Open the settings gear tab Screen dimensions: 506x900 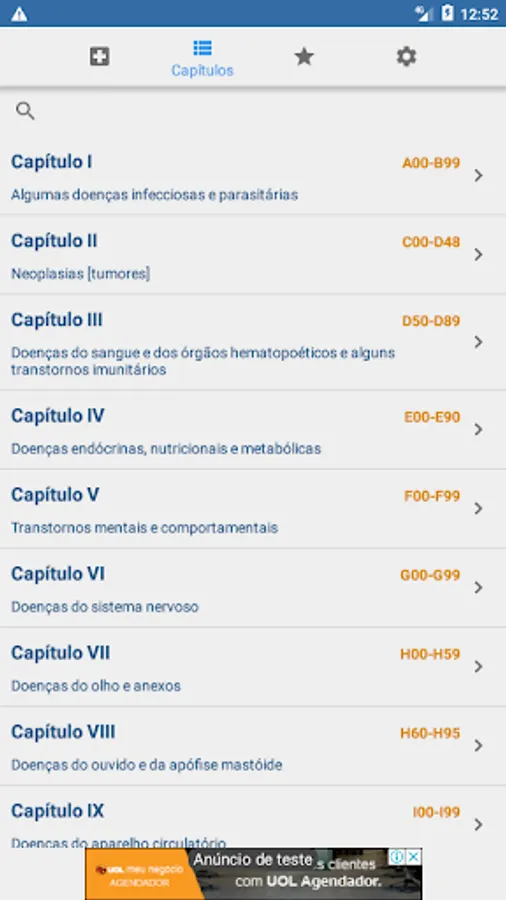coord(406,57)
